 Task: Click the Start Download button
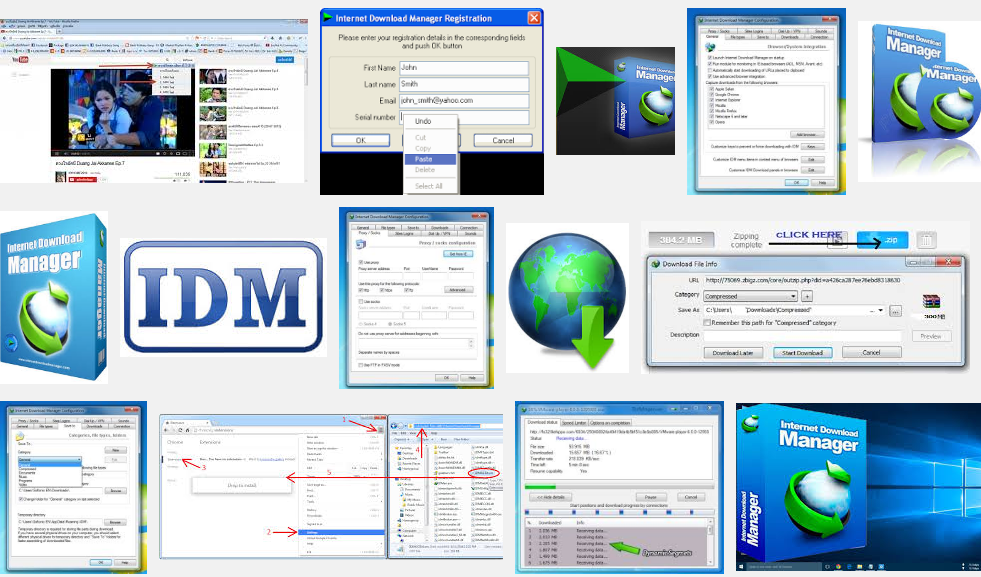tap(802, 352)
